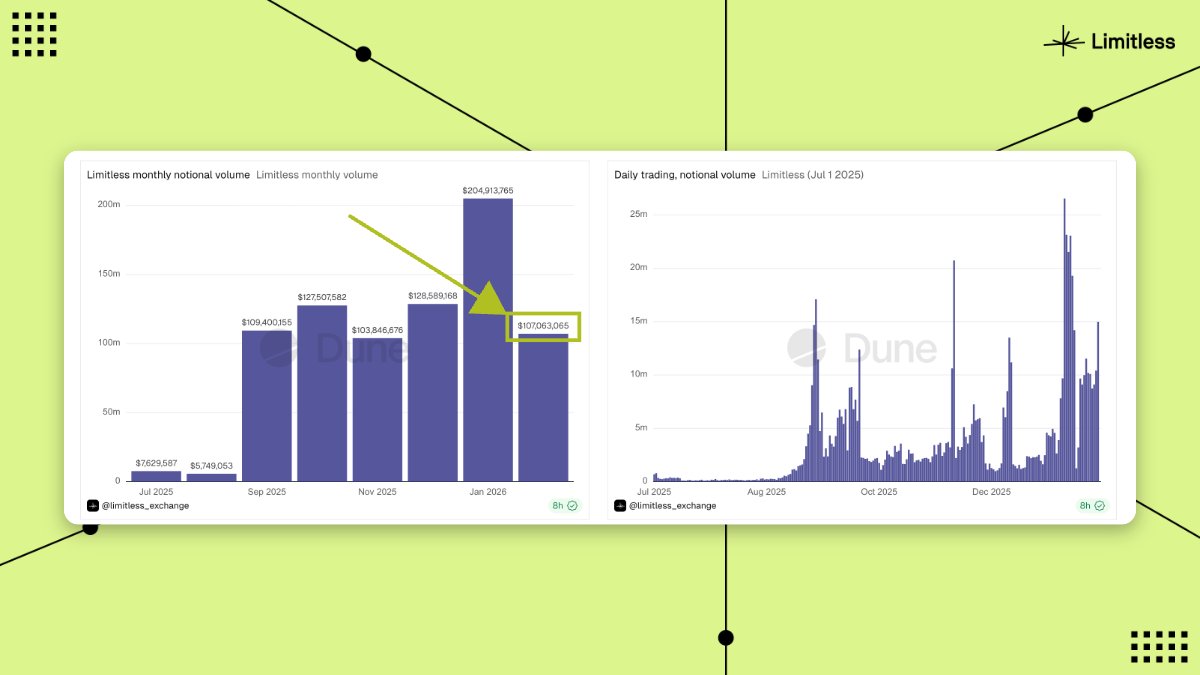Screen dimensions: 1200x675
Task: Open the @limitless_exchange link under the daily chart
Action: click(673, 506)
